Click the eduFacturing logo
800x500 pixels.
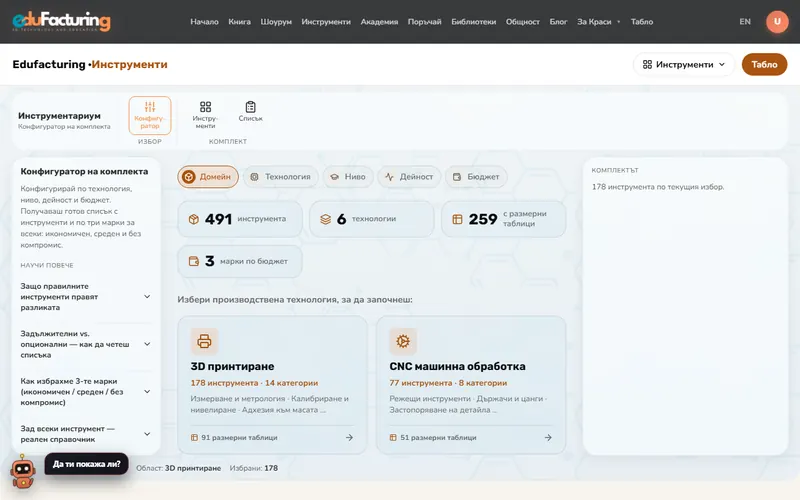pos(61,21)
